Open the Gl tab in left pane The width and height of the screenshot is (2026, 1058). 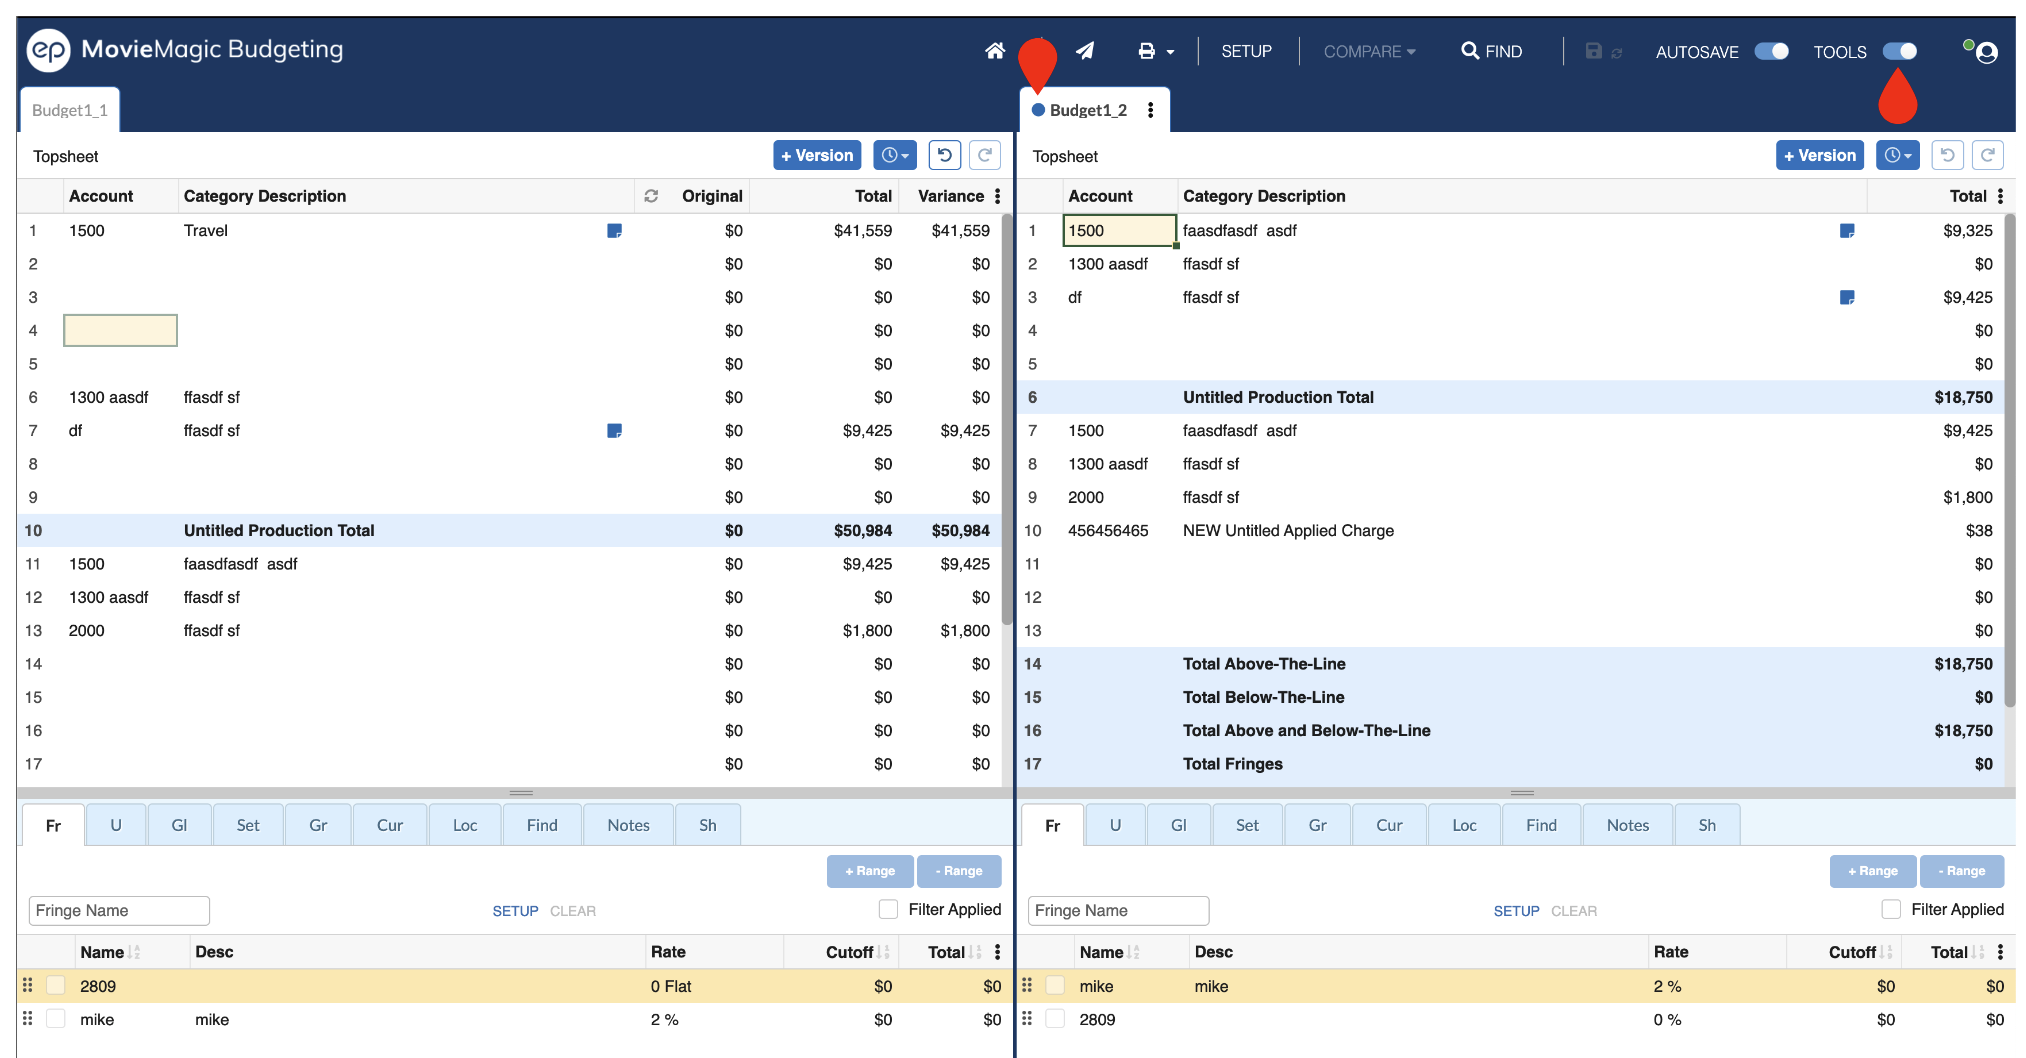pos(179,825)
